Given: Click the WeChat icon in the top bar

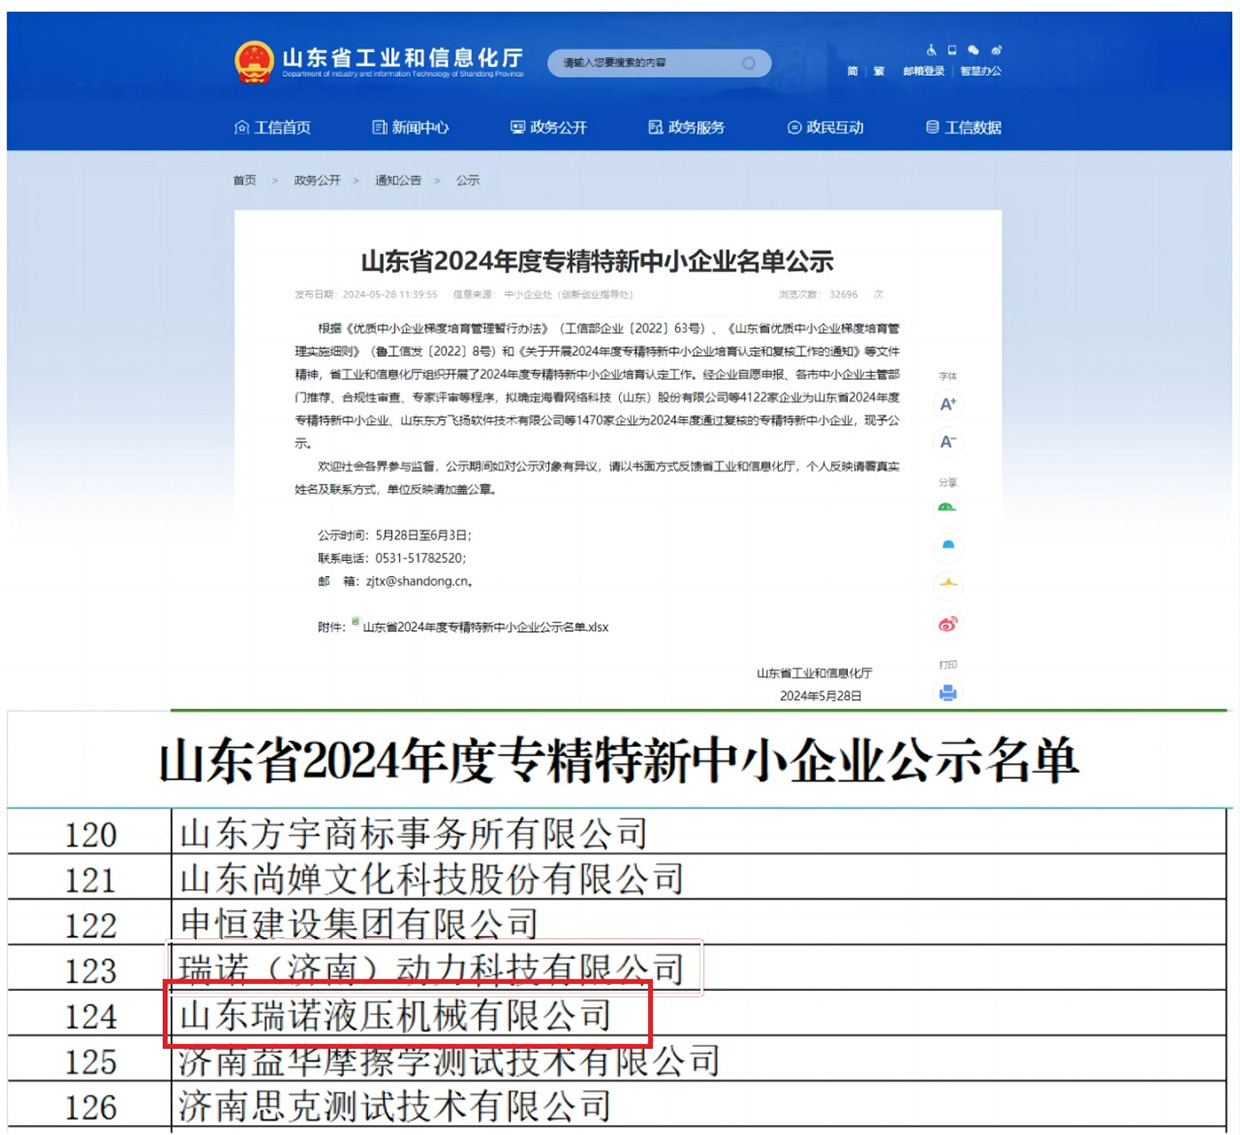Looking at the screenshot, I should click(974, 51).
